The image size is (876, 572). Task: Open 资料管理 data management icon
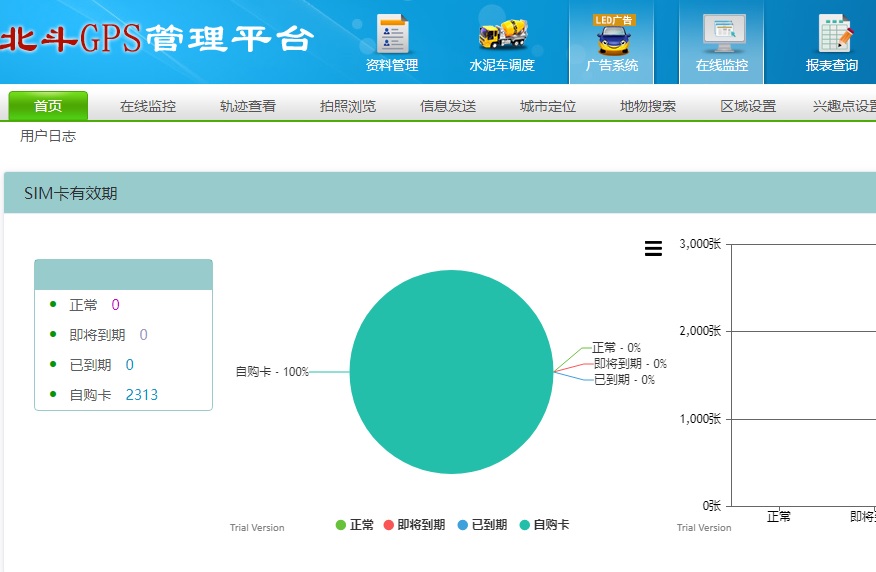[x=392, y=43]
